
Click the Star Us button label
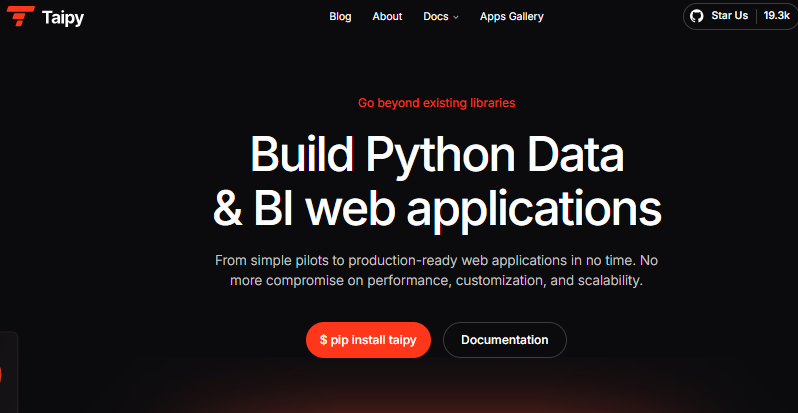point(729,16)
